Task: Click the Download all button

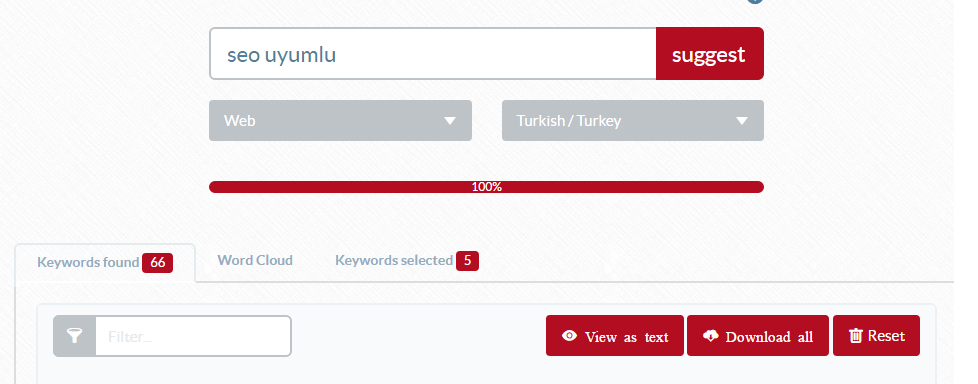Action: (758, 336)
